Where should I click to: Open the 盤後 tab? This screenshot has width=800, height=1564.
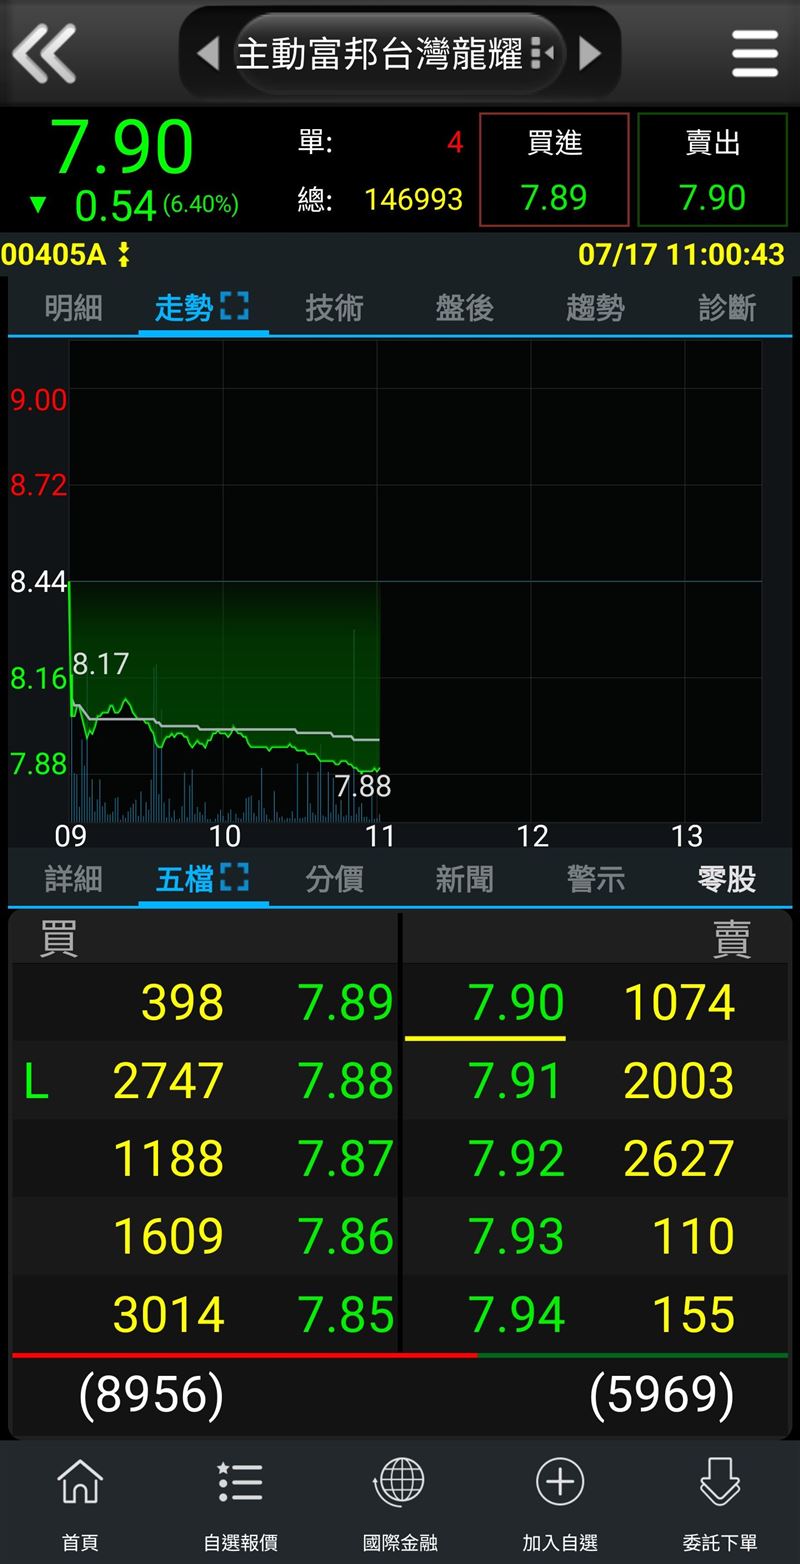pos(464,308)
